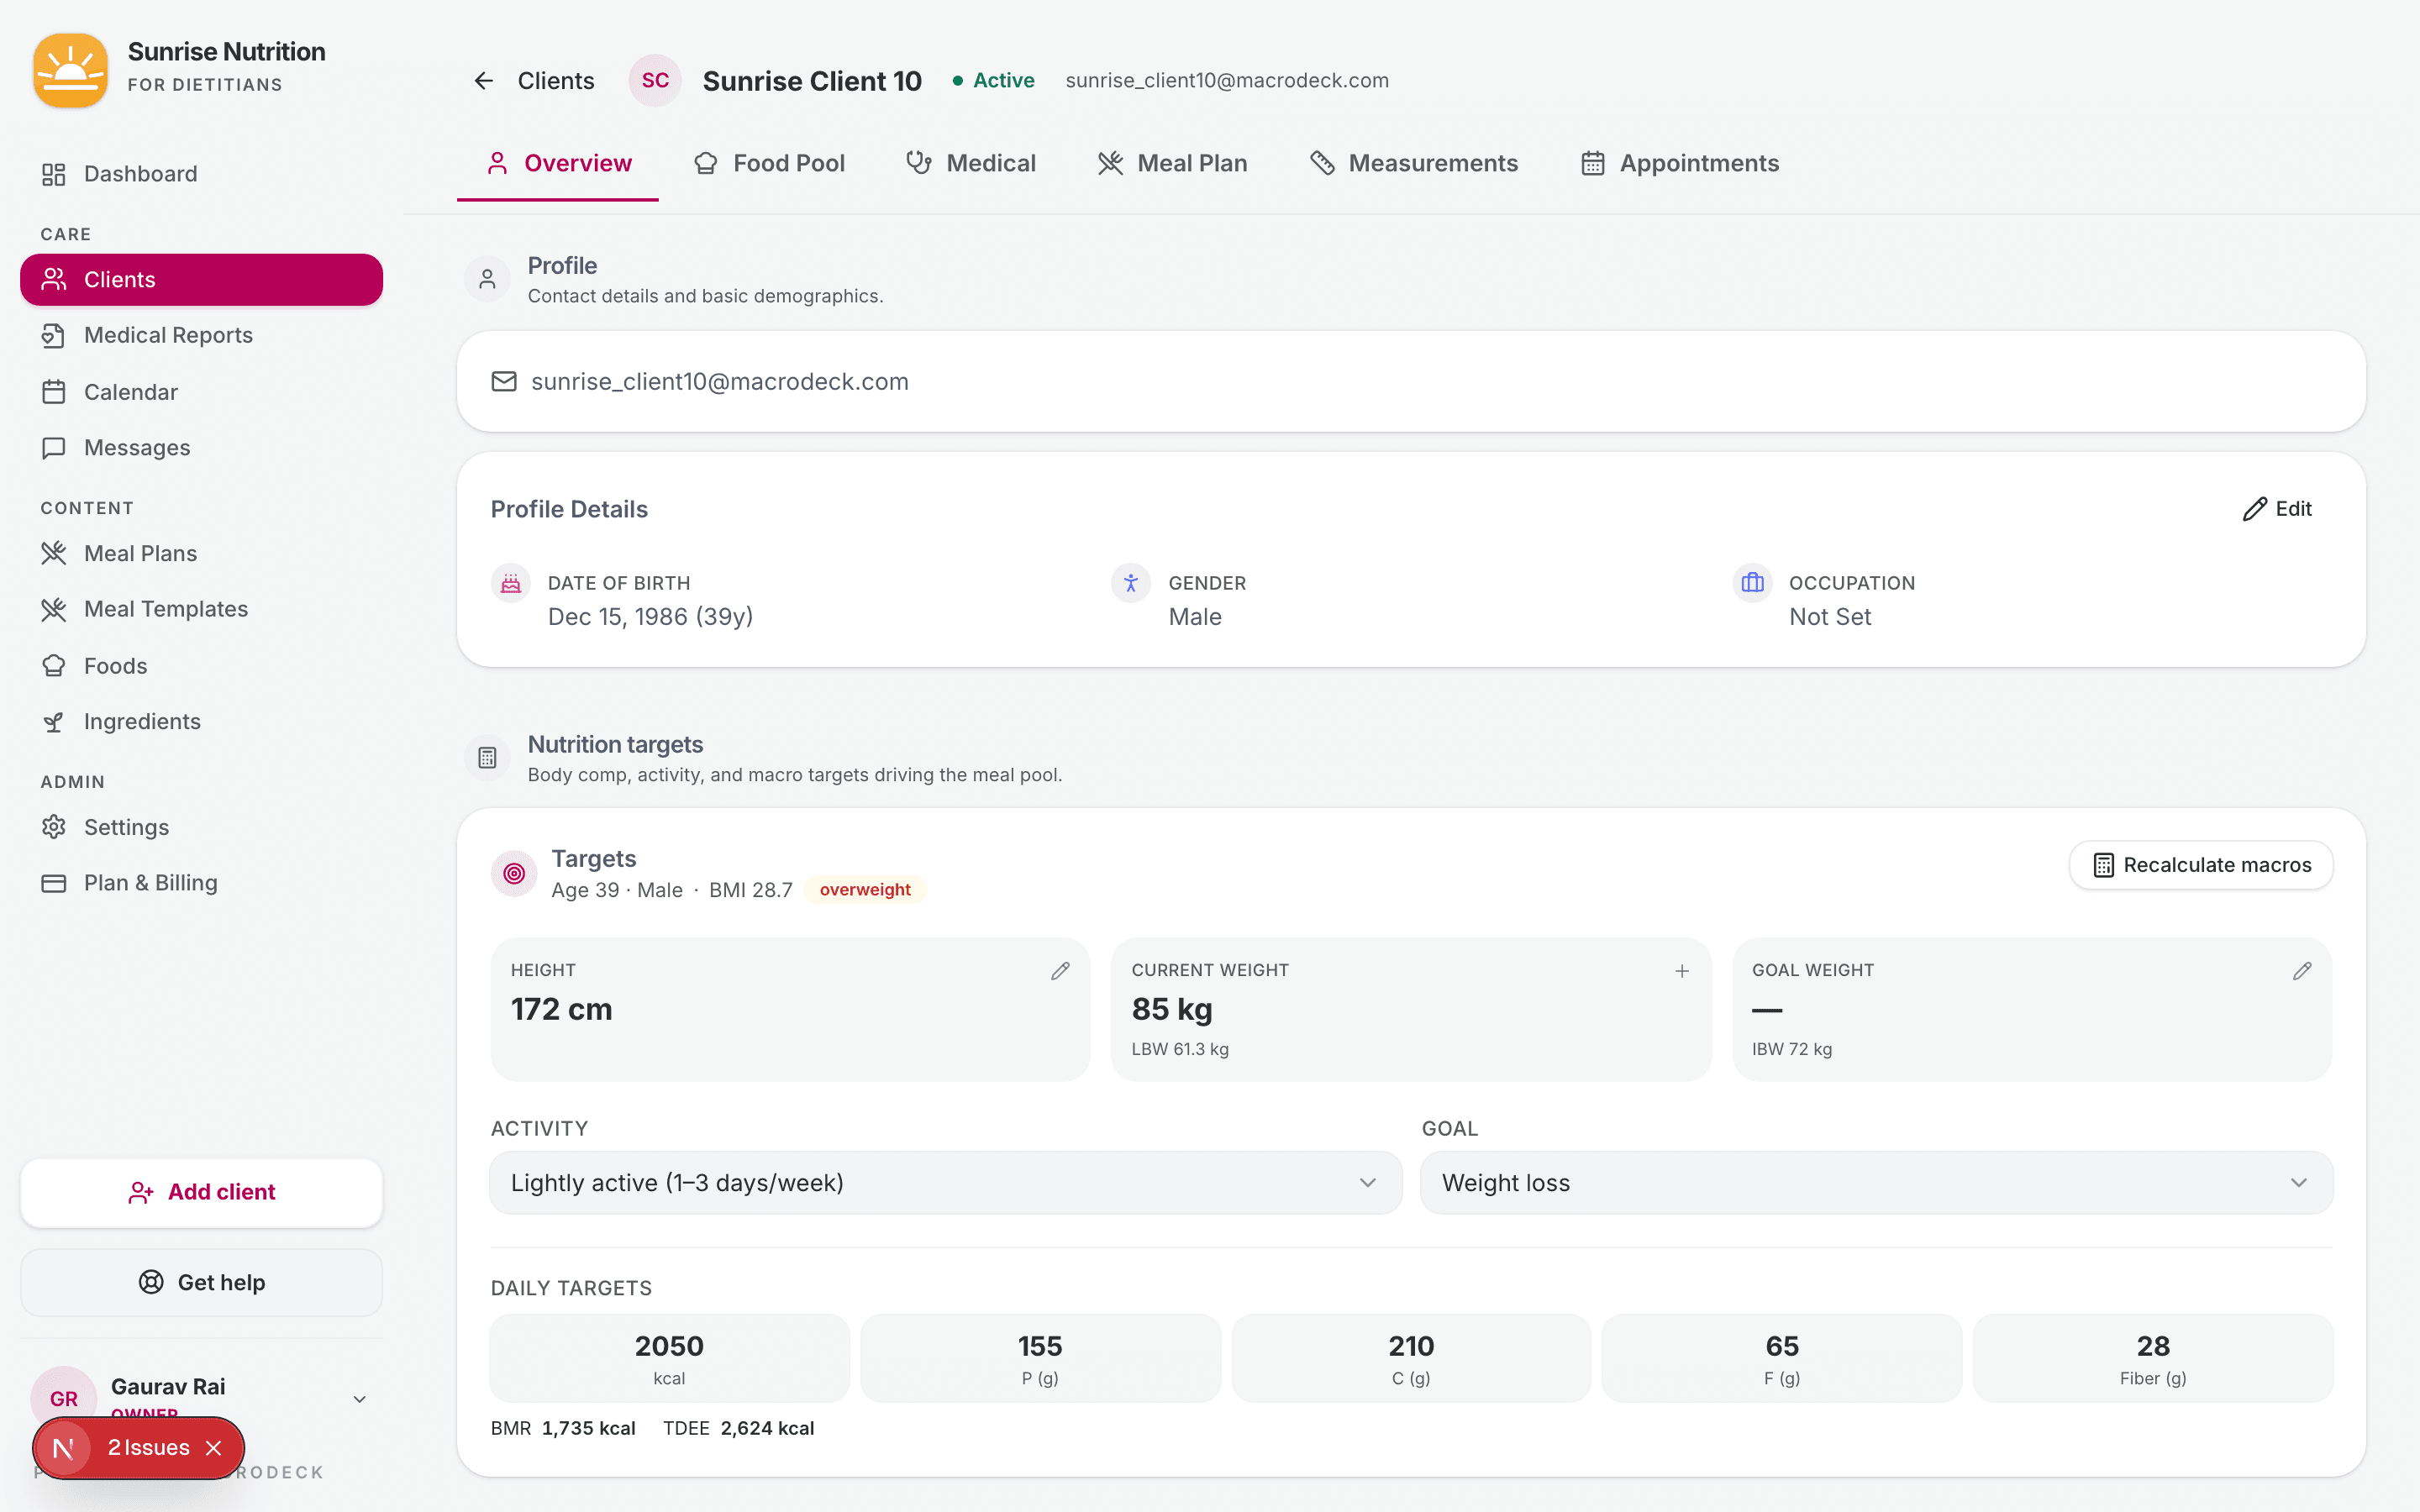Open the Ingredients section
Screen dimensions: 2420x1512
coord(142,721)
